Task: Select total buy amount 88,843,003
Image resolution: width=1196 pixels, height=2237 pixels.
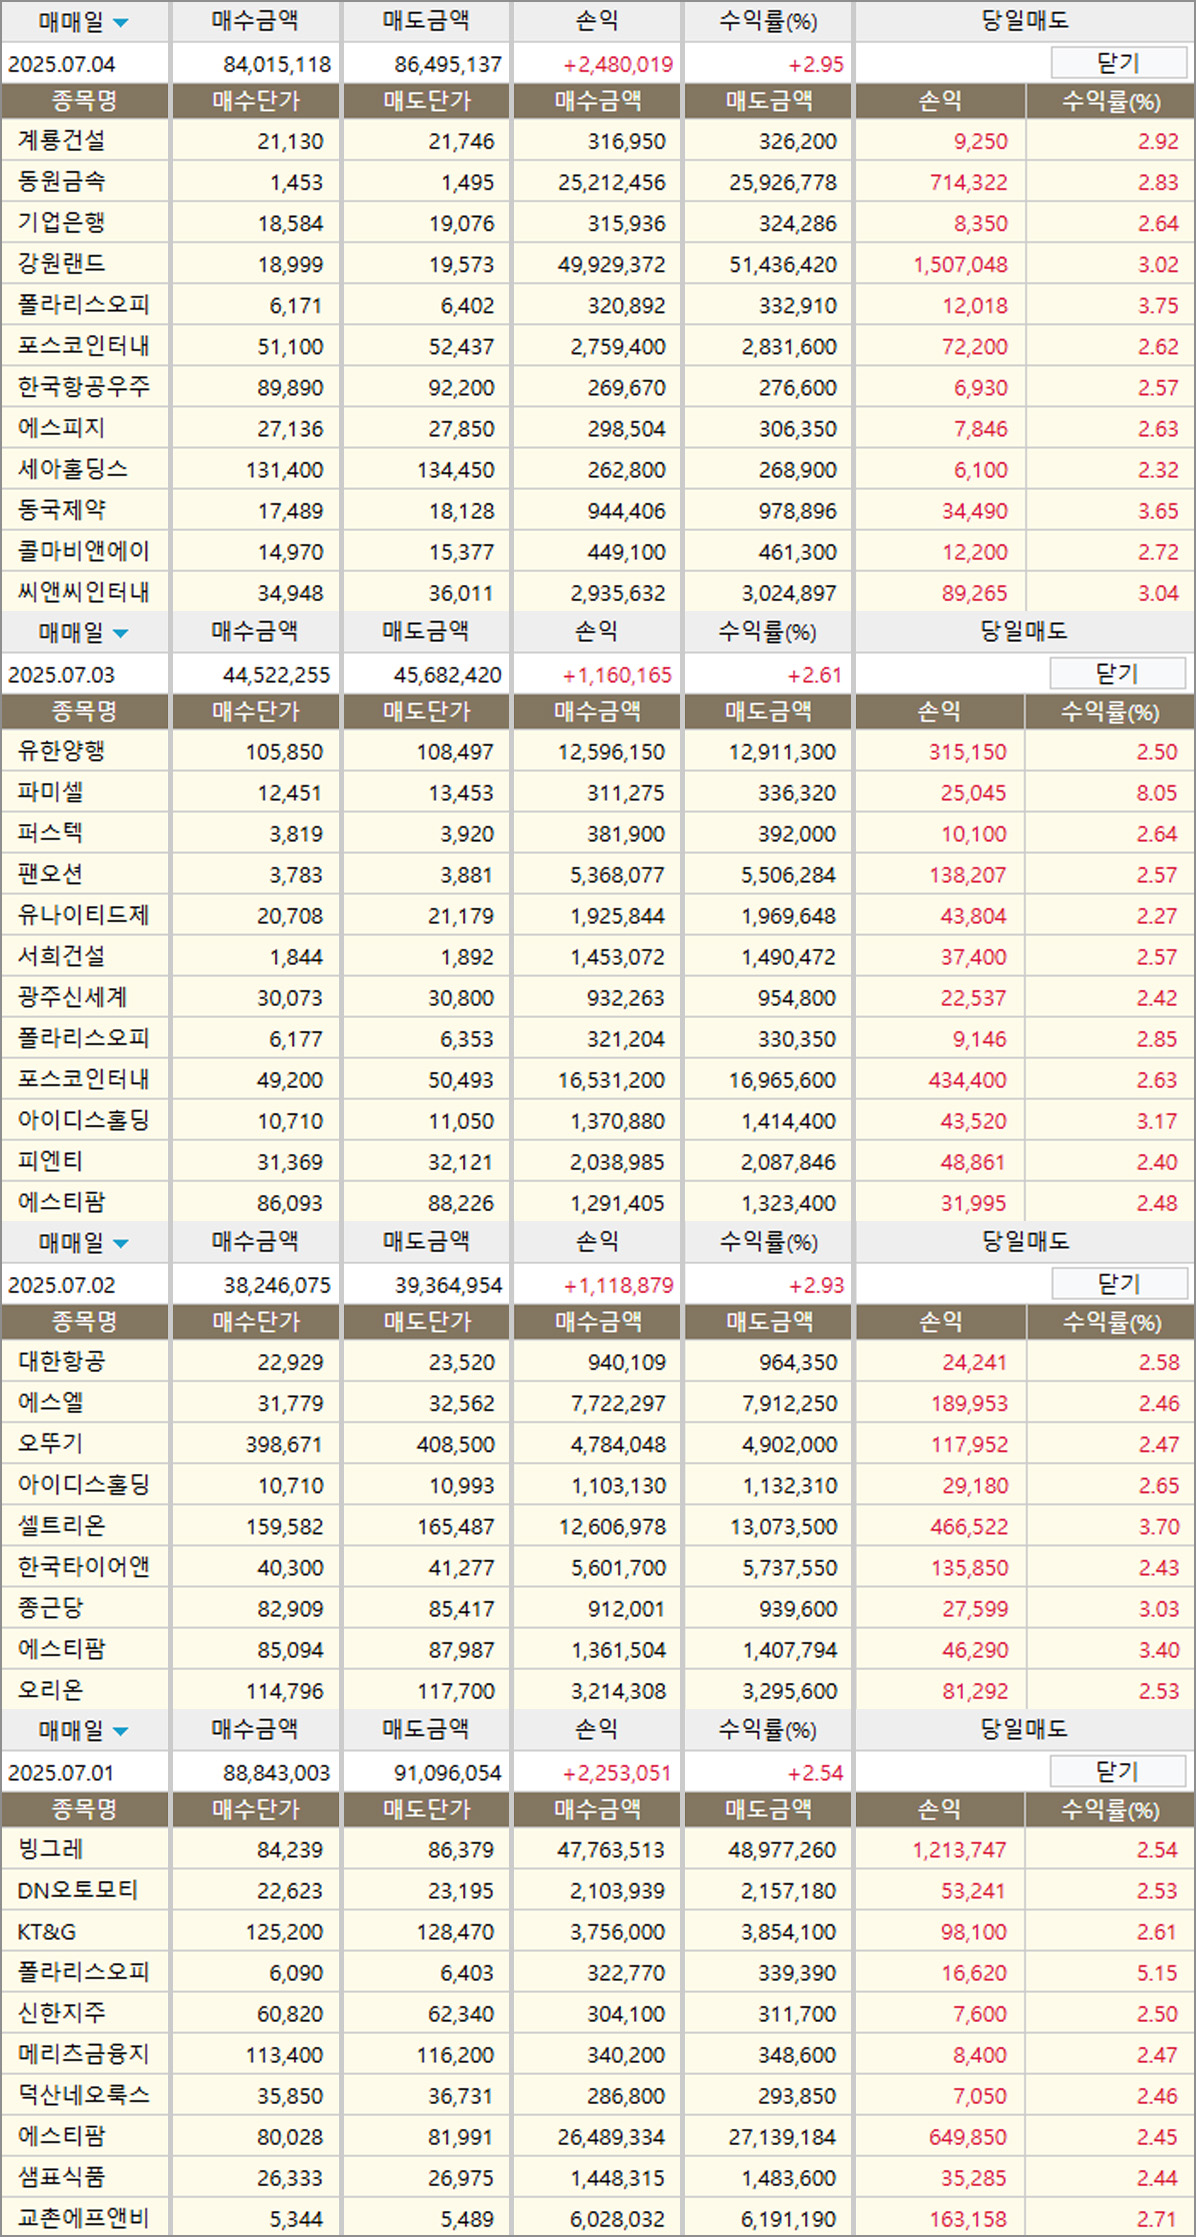Action: click(x=276, y=1773)
